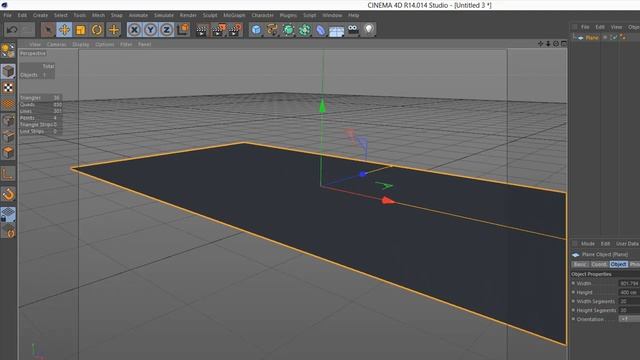This screenshot has height=360, width=640.
Task: Select the Object tab in Attributes
Action: [618, 264]
